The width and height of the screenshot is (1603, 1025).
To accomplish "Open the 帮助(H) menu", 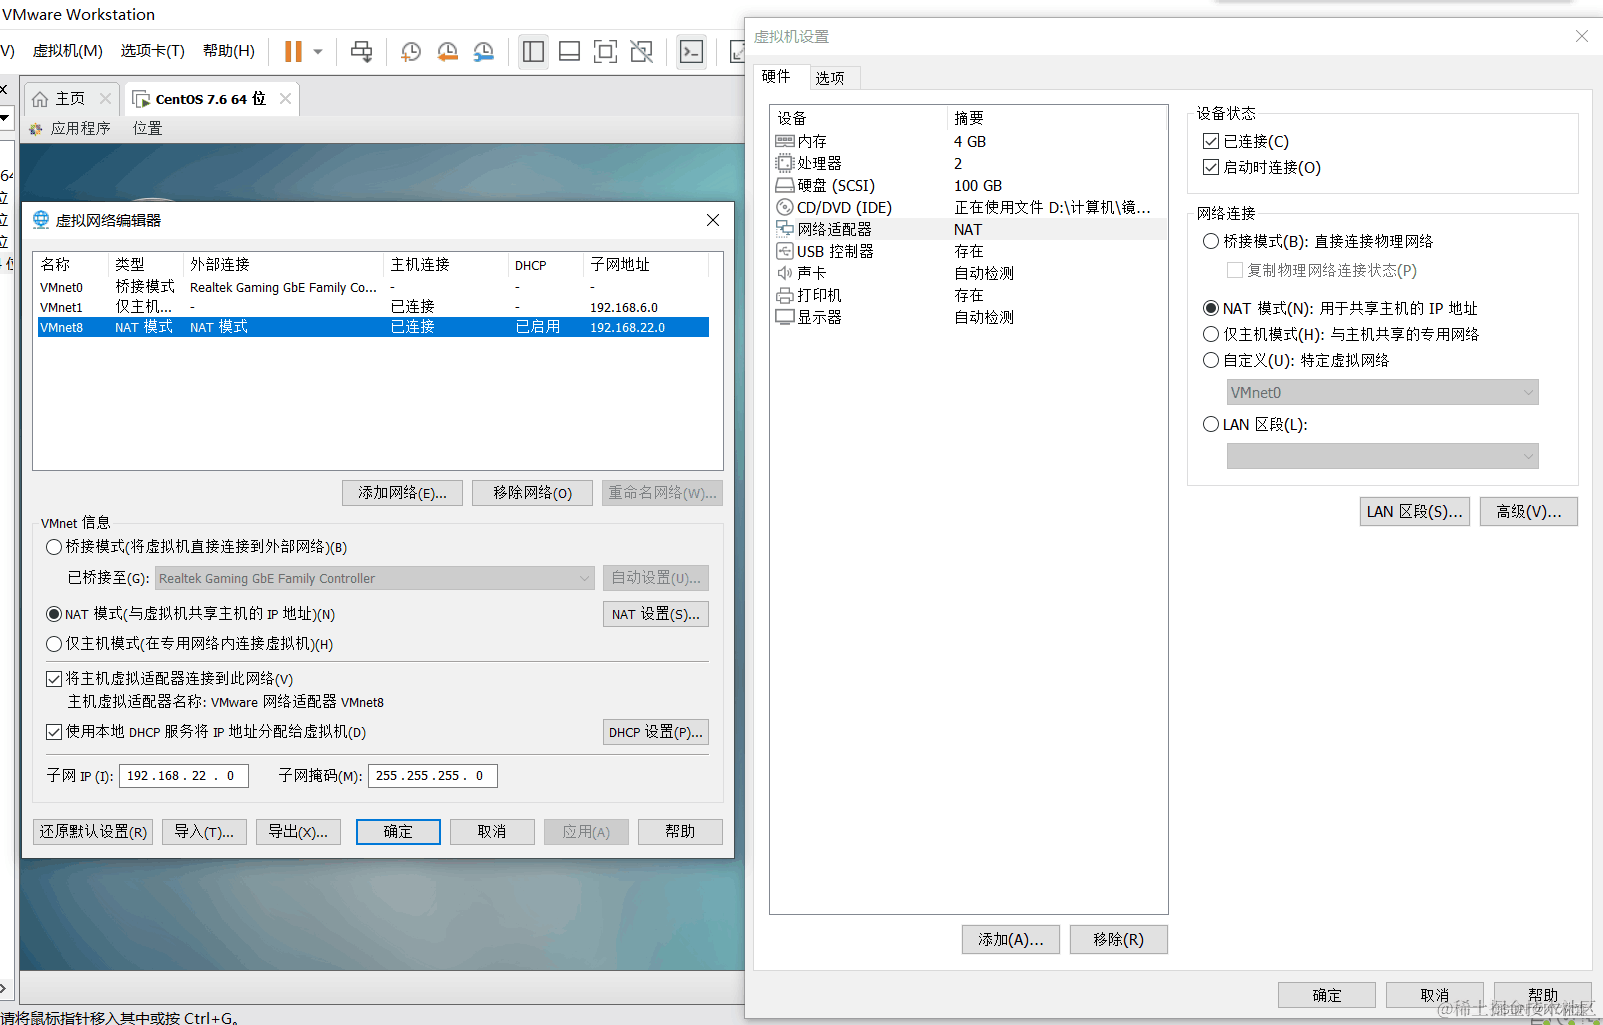I will [229, 51].
